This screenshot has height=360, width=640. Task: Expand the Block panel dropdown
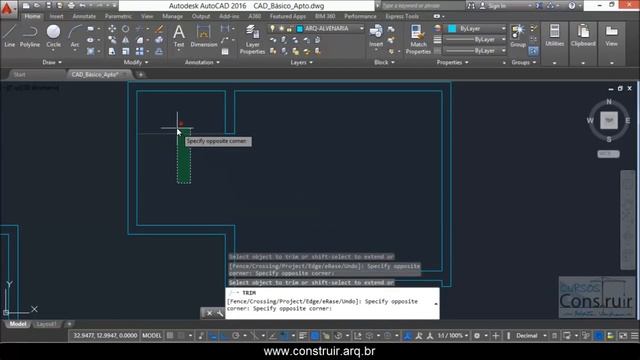384,62
